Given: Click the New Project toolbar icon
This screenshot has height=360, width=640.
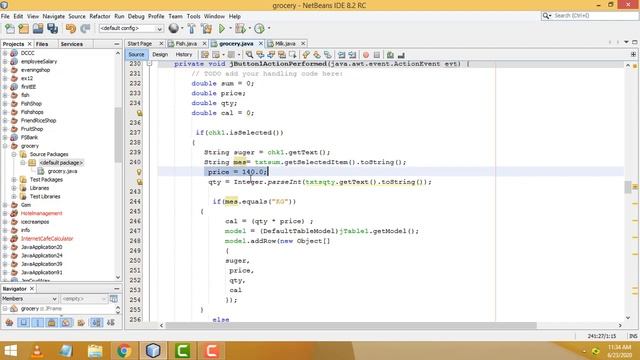Looking at the screenshot, I should (x=24, y=29).
